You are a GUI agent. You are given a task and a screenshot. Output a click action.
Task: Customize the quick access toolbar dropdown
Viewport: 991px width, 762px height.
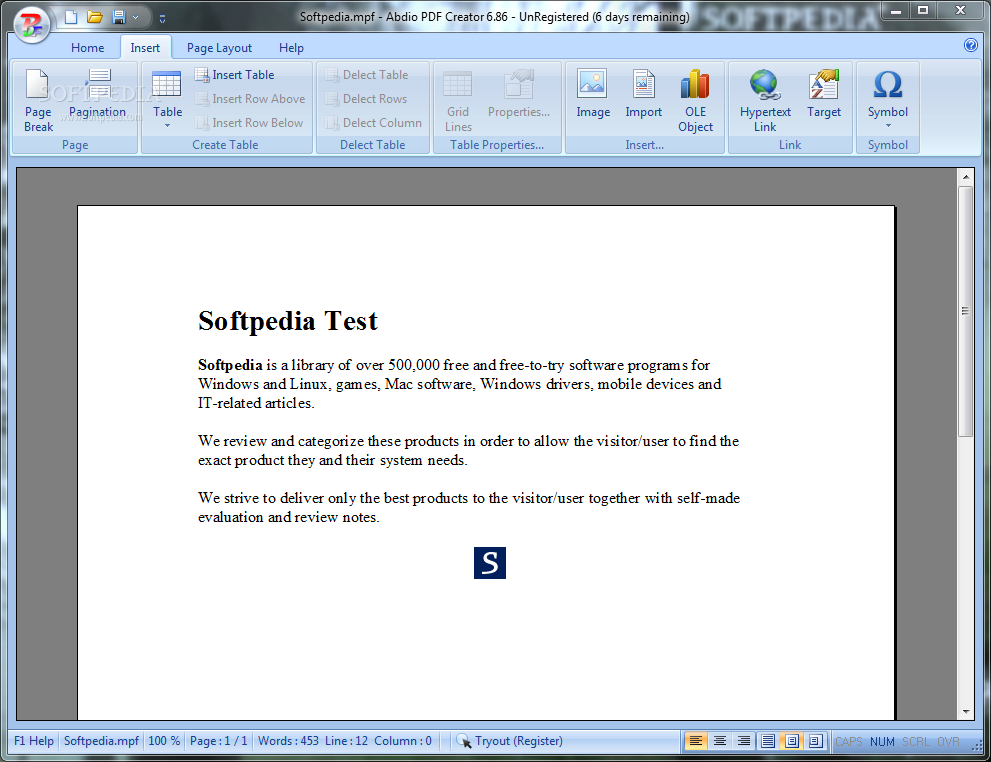(x=162, y=18)
